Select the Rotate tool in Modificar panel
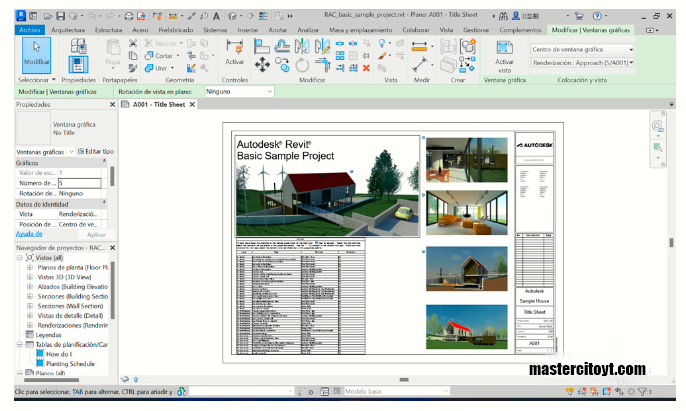The width and height of the screenshot is (686, 411). tap(302, 66)
